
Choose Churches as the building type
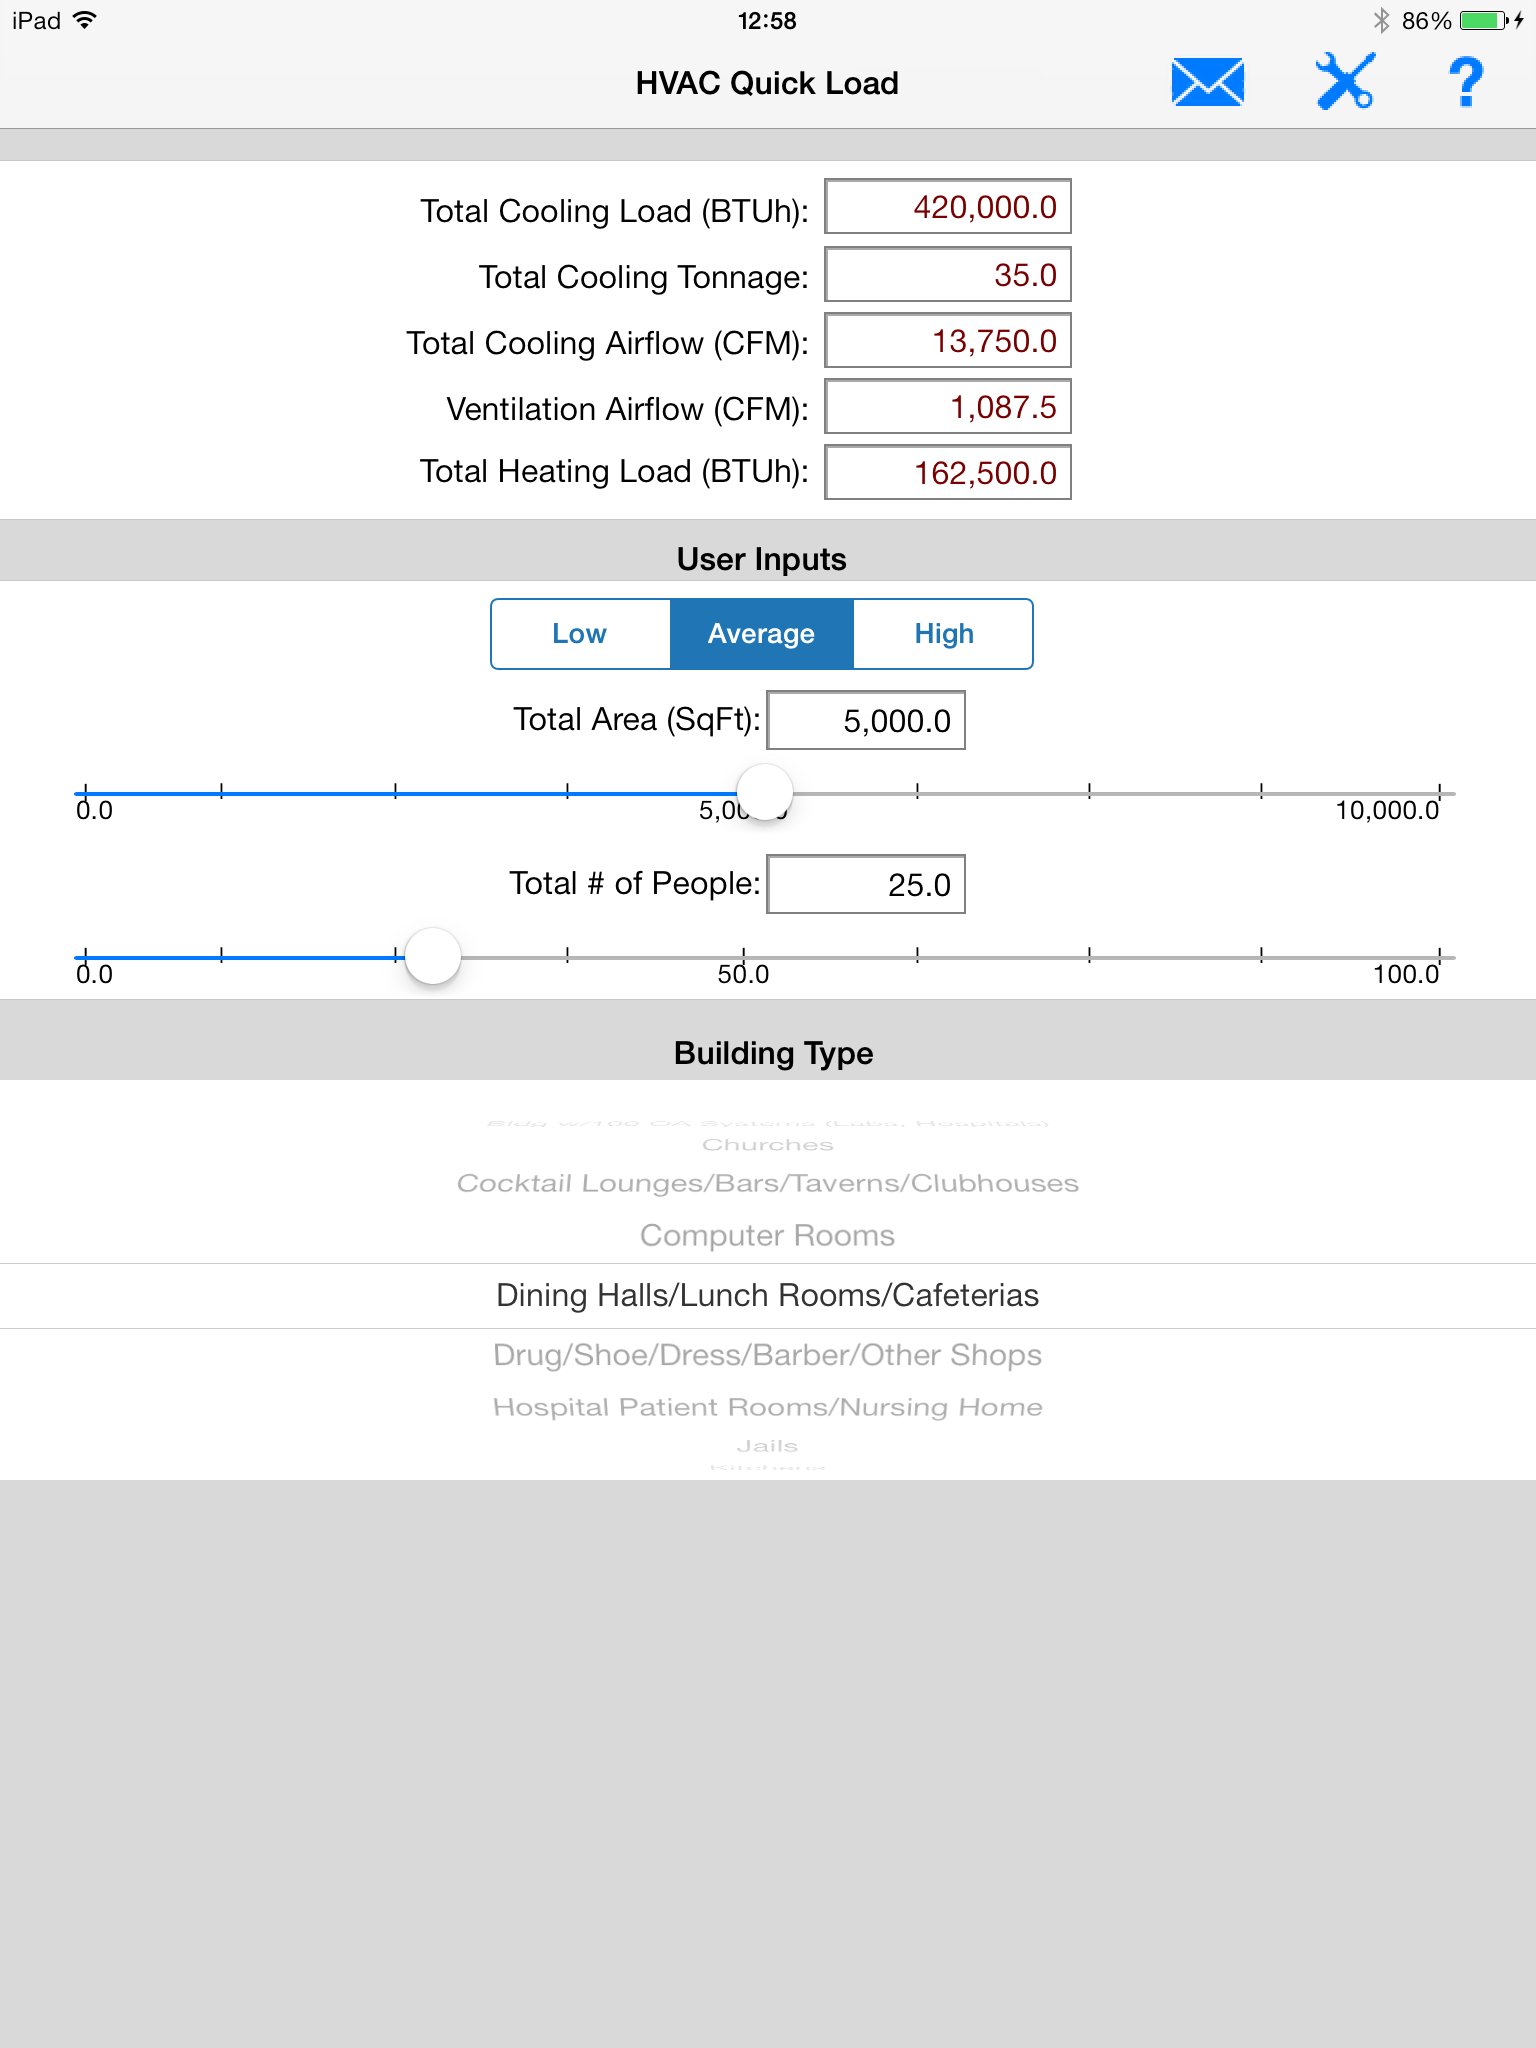click(767, 1144)
